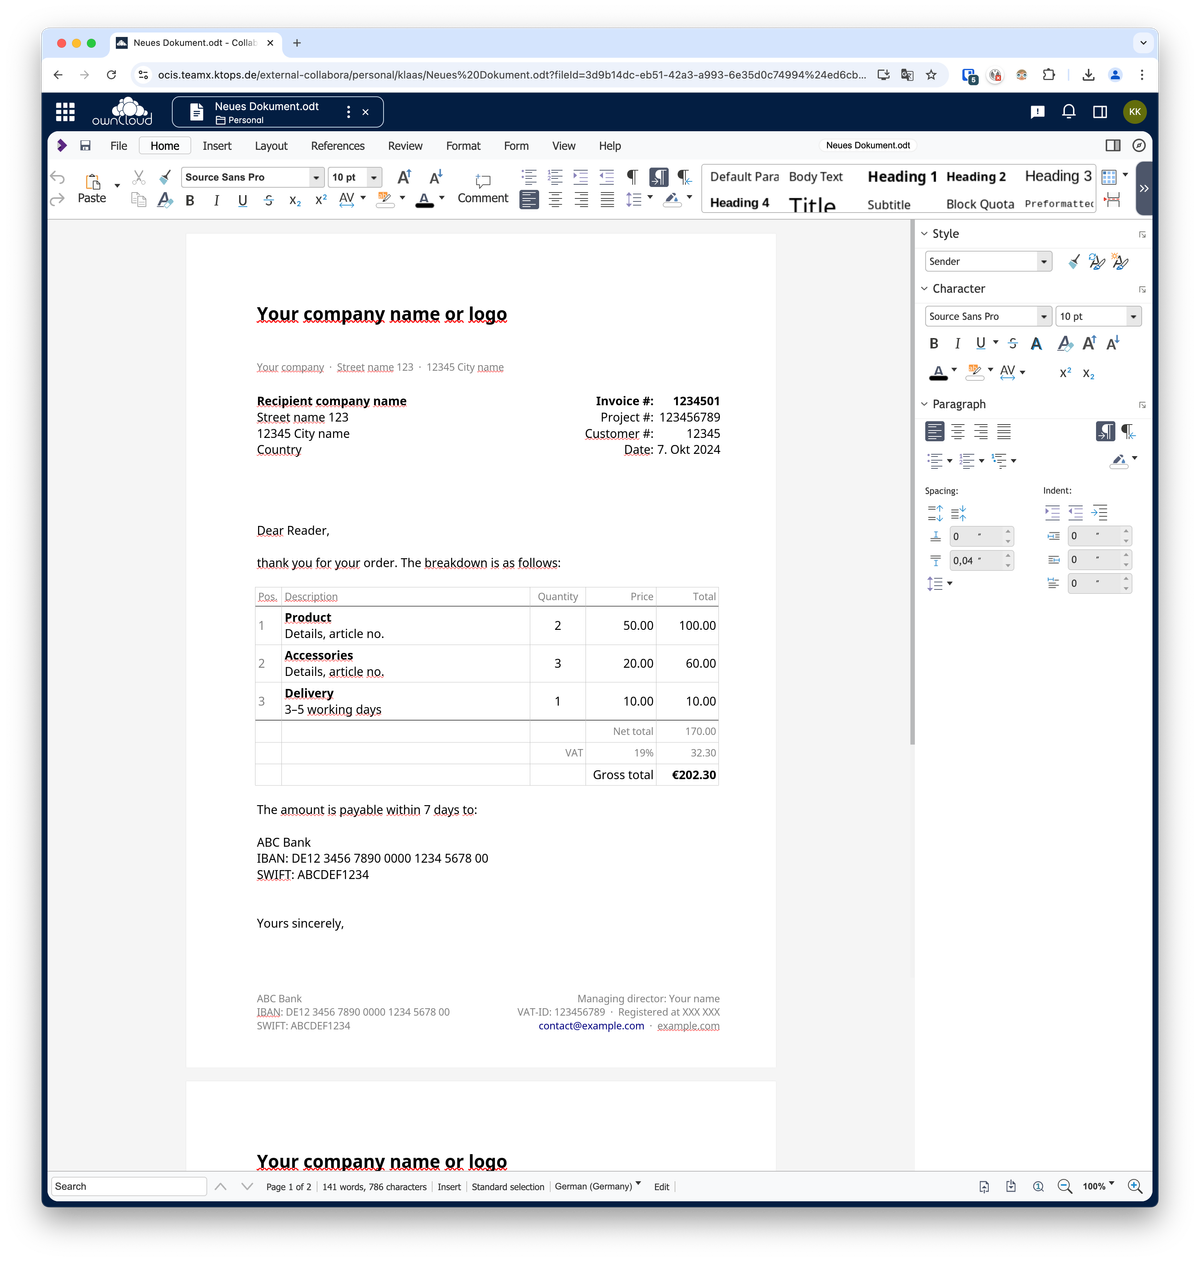The image size is (1200, 1262).
Task: Toggle Italic in the sidebar Character panel
Action: [x=957, y=343]
